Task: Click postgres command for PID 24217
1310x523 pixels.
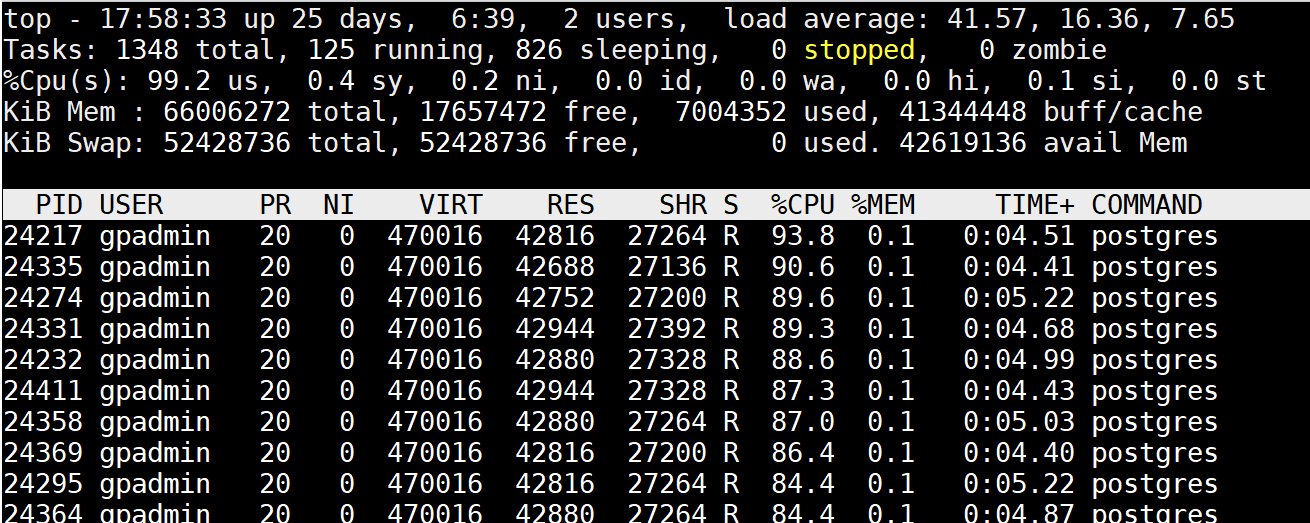Action: pyautogui.click(x=1155, y=237)
